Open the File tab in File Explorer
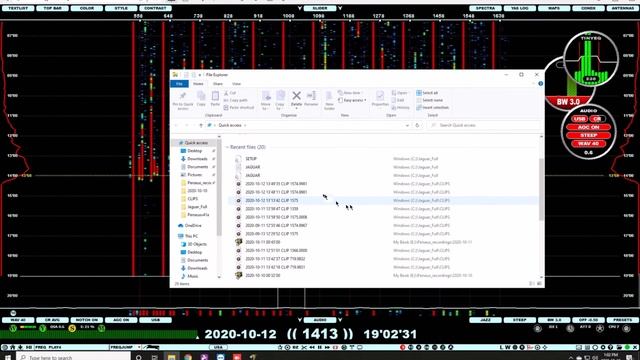This screenshot has height=360, width=640. pos(179,84)
